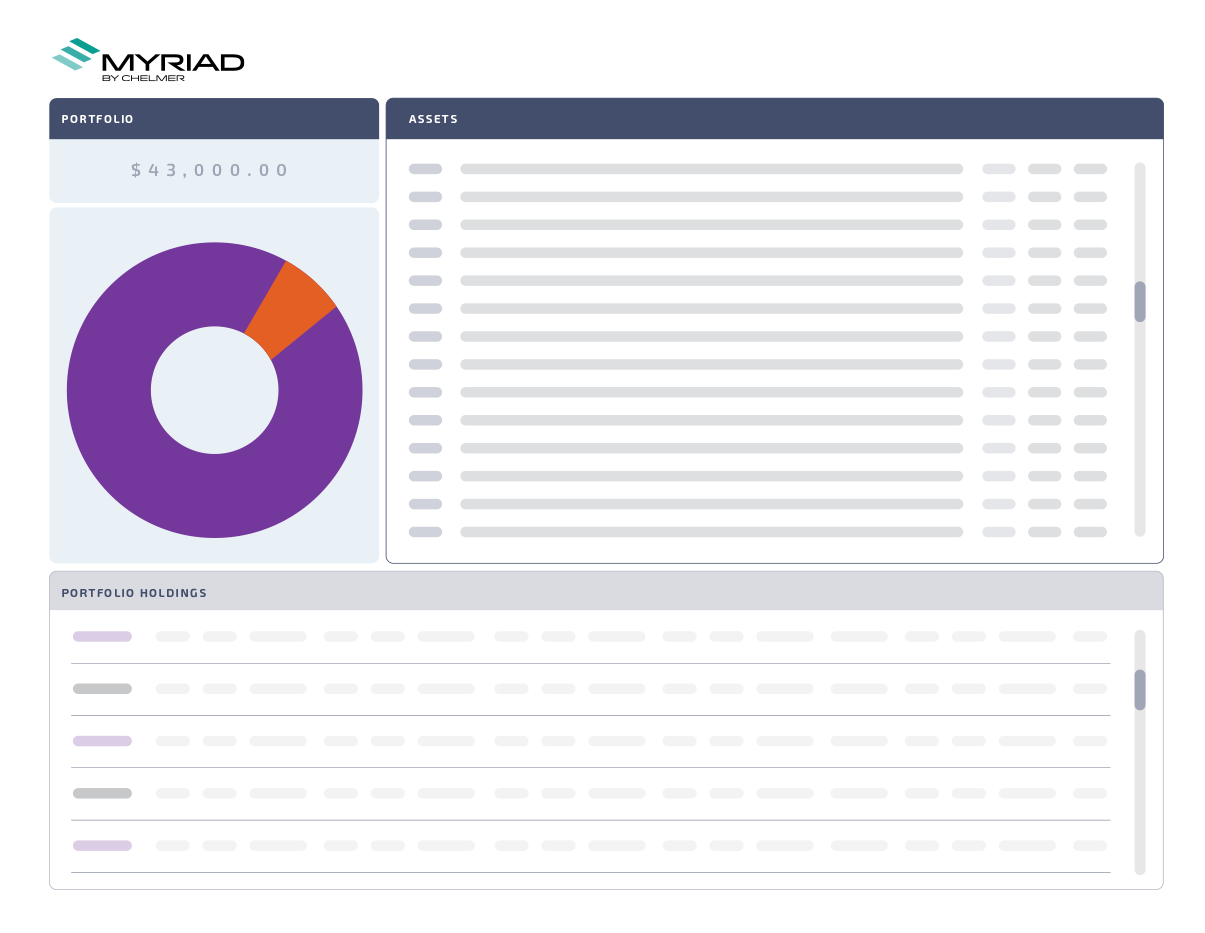Click the gray tag in second holdings row
This screenshot has width=1205, height=933.
(102, 689)
